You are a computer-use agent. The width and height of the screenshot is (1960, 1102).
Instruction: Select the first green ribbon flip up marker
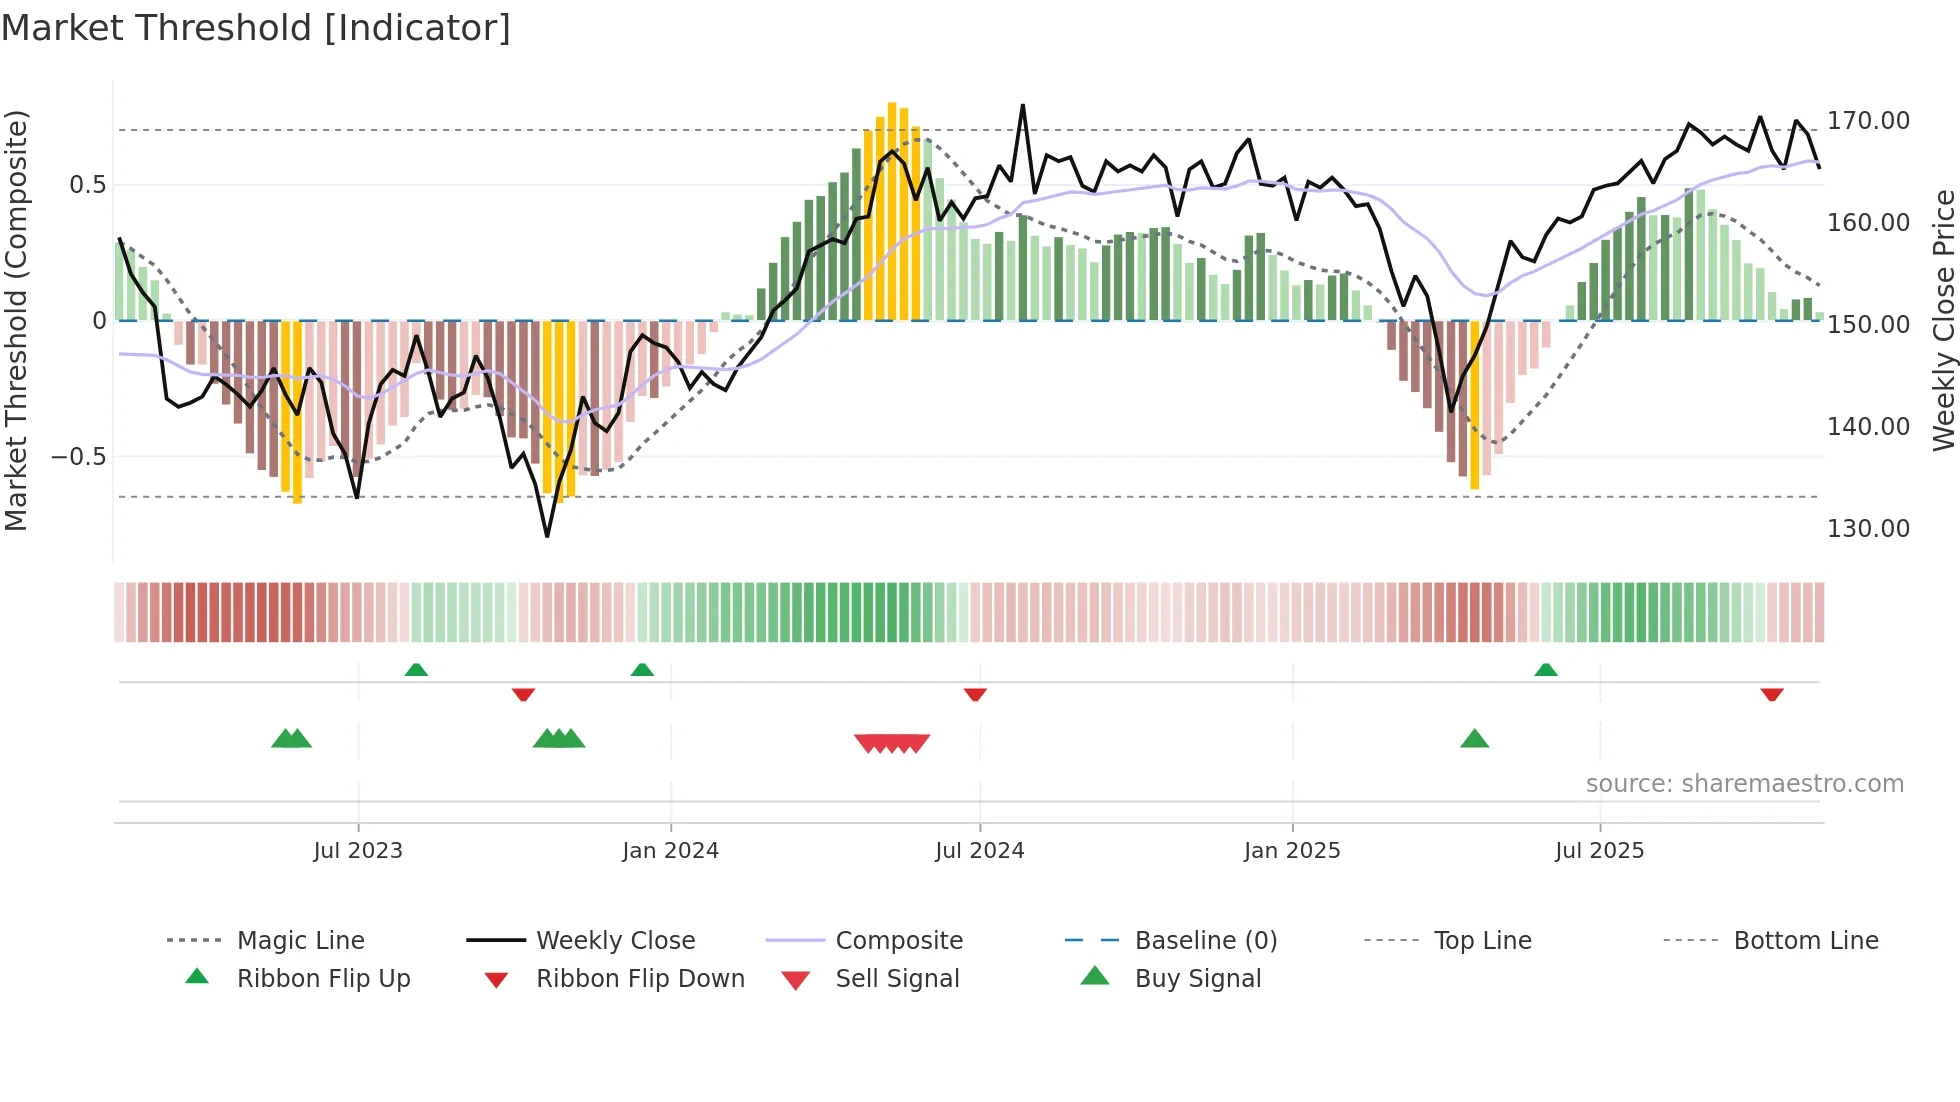click(x=416, y=669)
